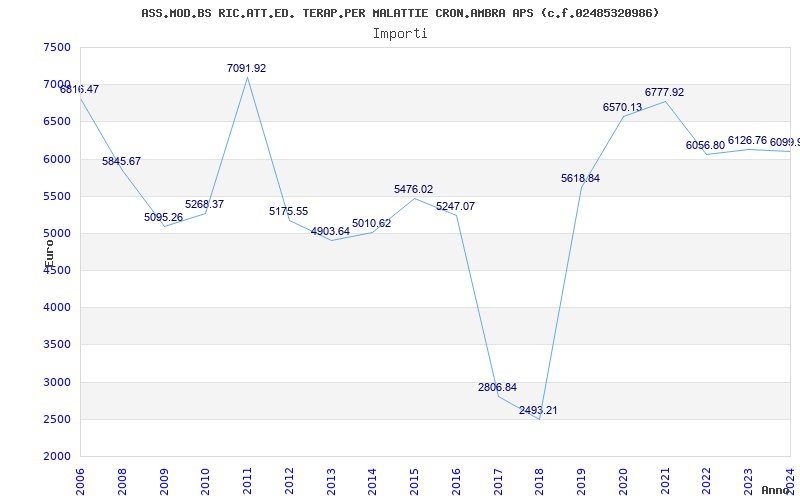Click the 2022 x-axis year label
The image size is (800, 500).
(707, 481)
